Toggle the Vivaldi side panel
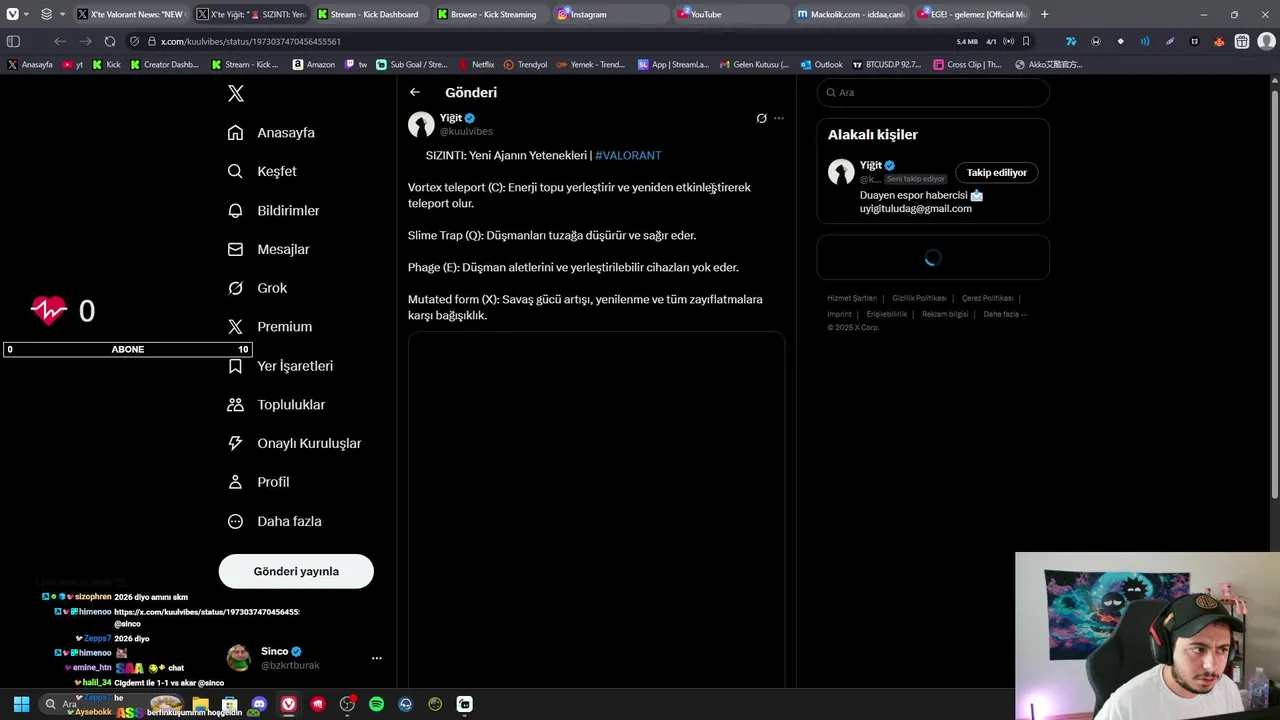 coord(13,41)
